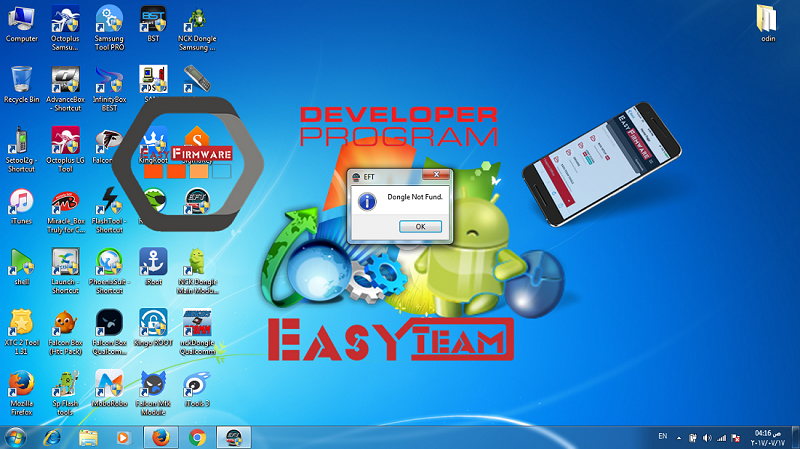This screenshot has width=800, height=449.
Task: Select the Kingo ROOT icon
Action: 153,328
